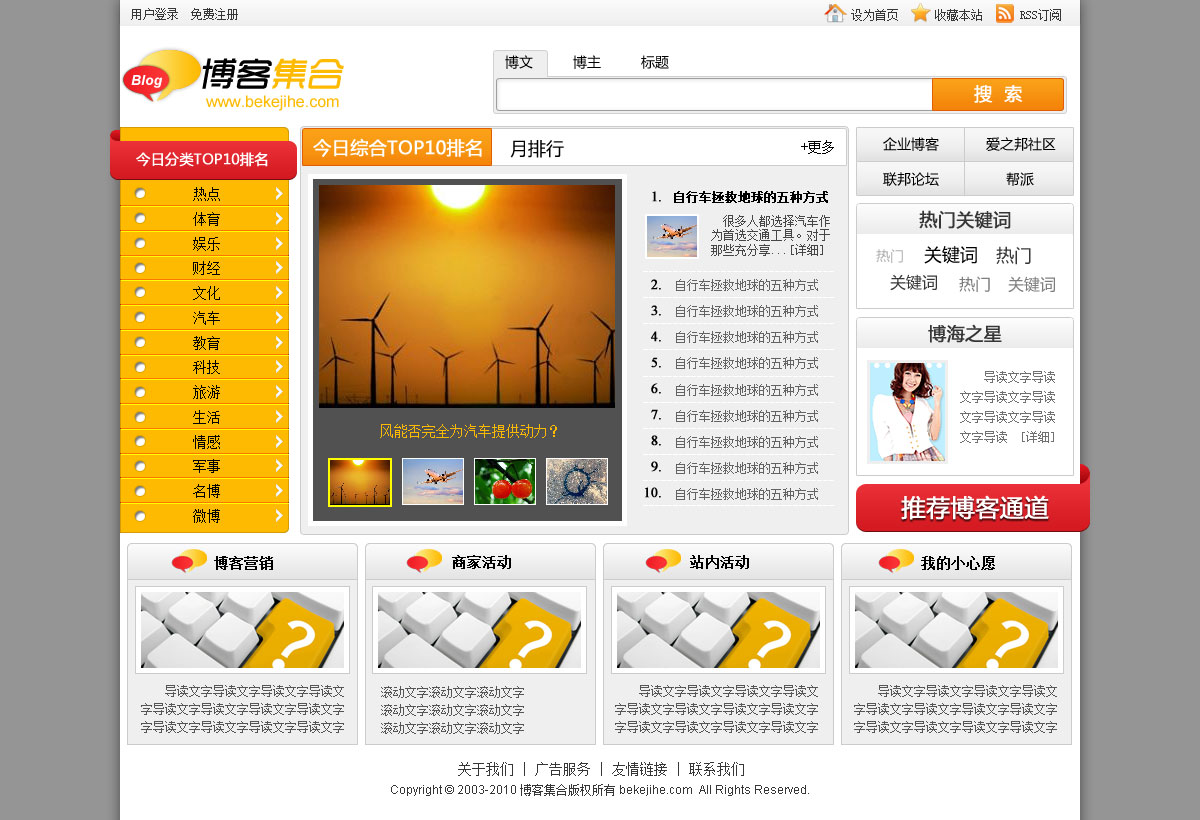Switch to the 标题 search tab

pyautogui.click(x=655, y=63)
